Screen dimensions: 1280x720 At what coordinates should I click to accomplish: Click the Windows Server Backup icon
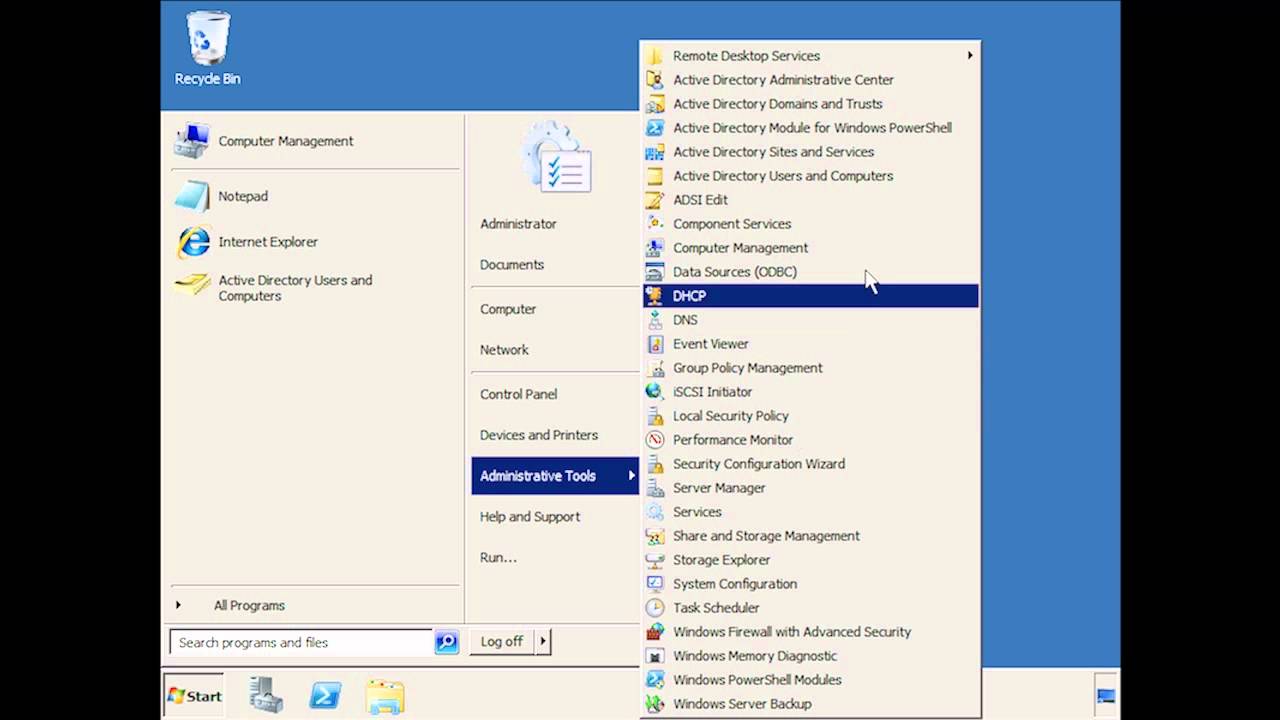click(654, 704)
